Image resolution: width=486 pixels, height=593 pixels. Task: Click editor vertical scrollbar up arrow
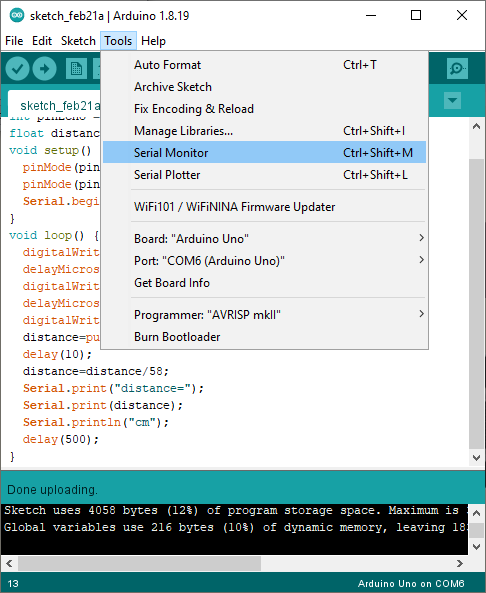pos(477,126)
